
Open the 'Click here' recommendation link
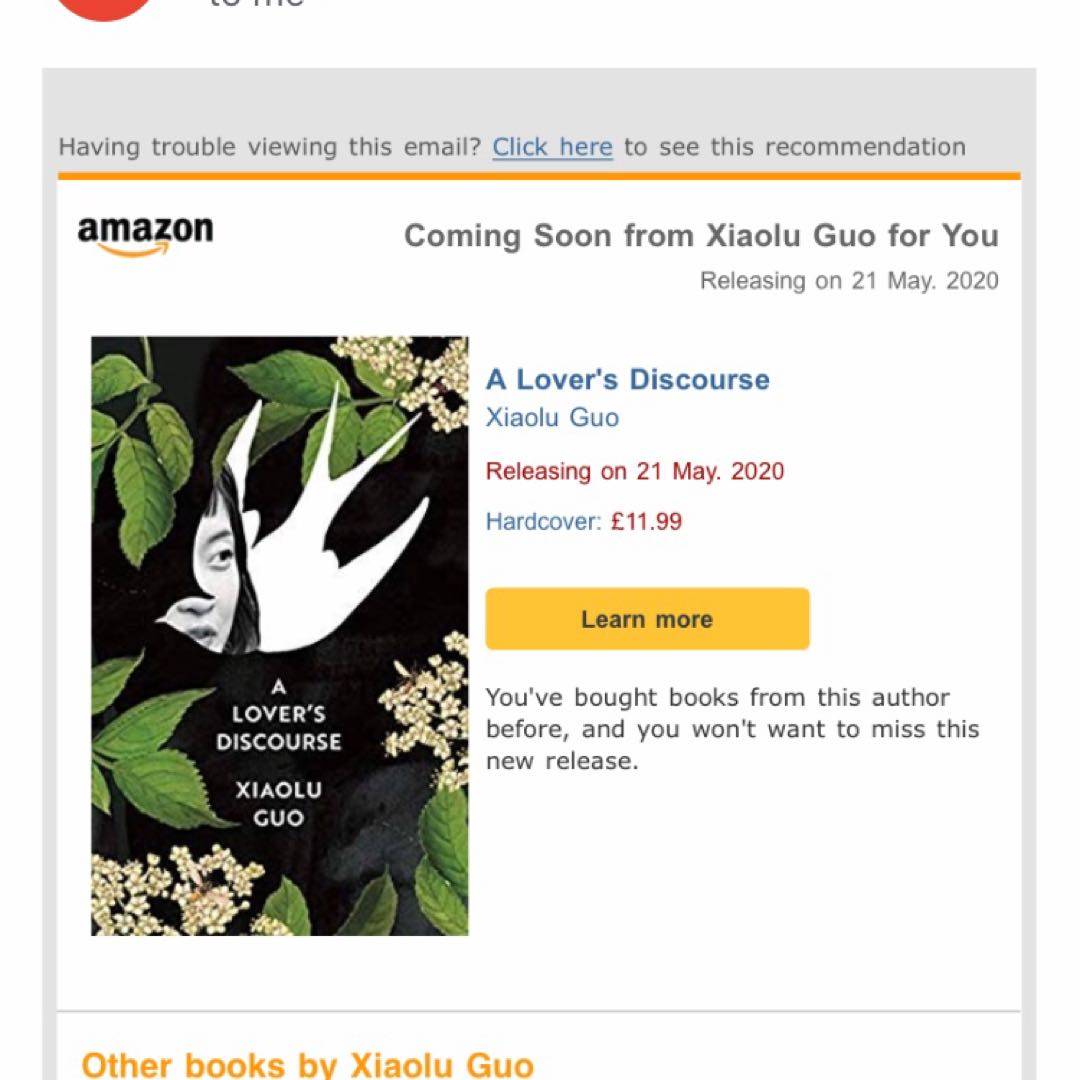tap(552, 147)
